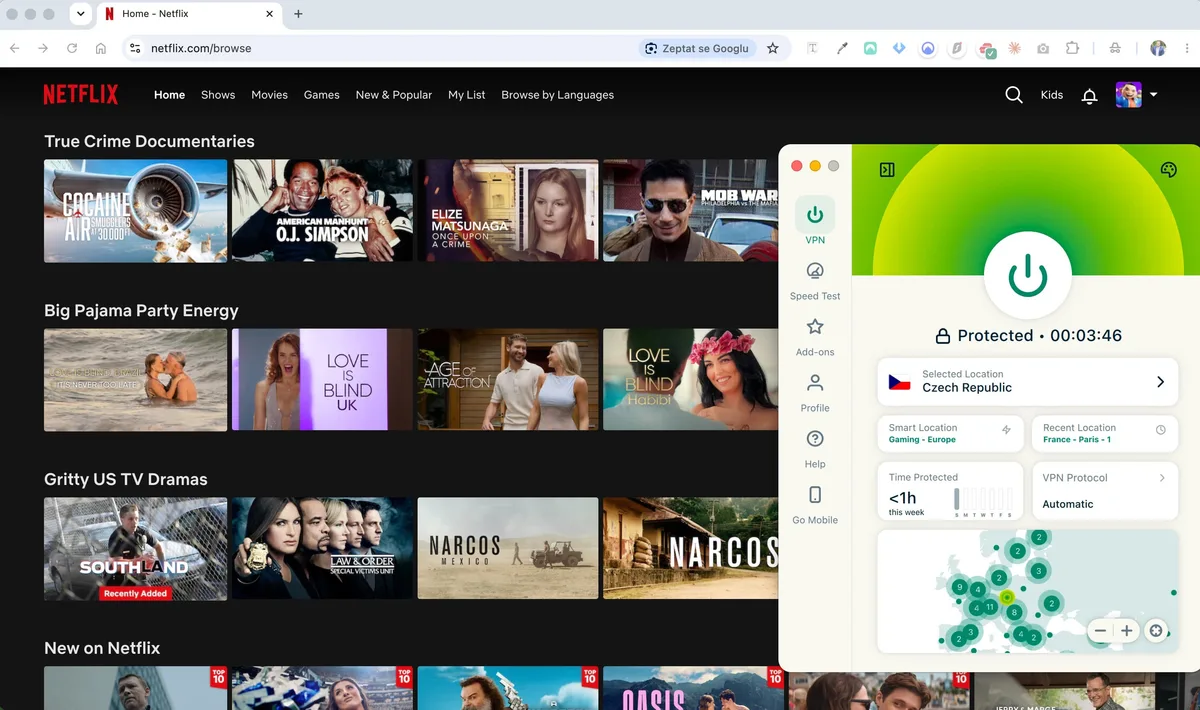Click the Netflix logo

80,95
